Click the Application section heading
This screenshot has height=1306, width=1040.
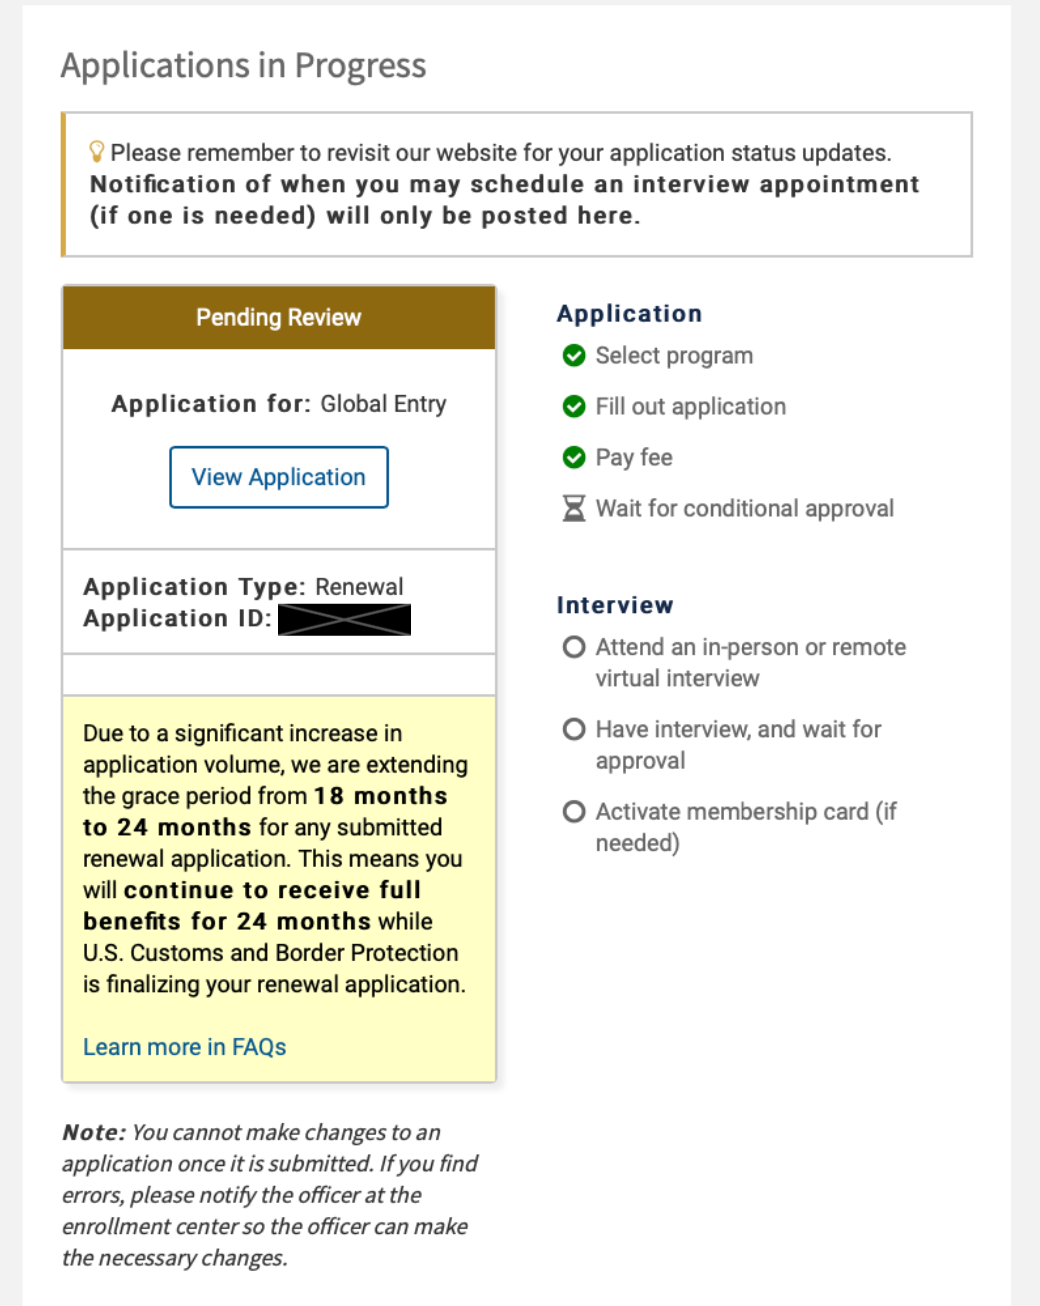pos(629,313)
